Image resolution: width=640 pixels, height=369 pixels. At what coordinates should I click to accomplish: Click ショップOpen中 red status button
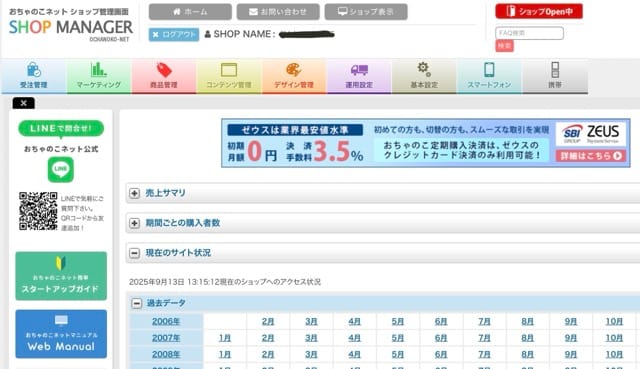pos(539,11)
